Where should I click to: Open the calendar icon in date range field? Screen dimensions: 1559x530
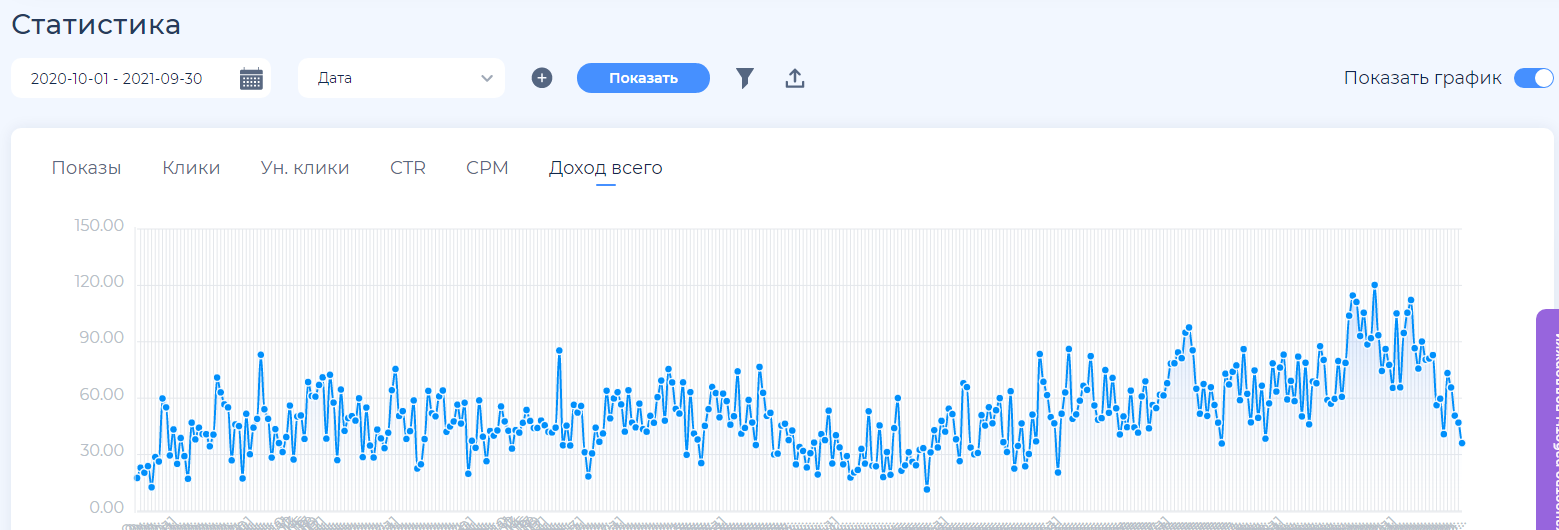251,79
